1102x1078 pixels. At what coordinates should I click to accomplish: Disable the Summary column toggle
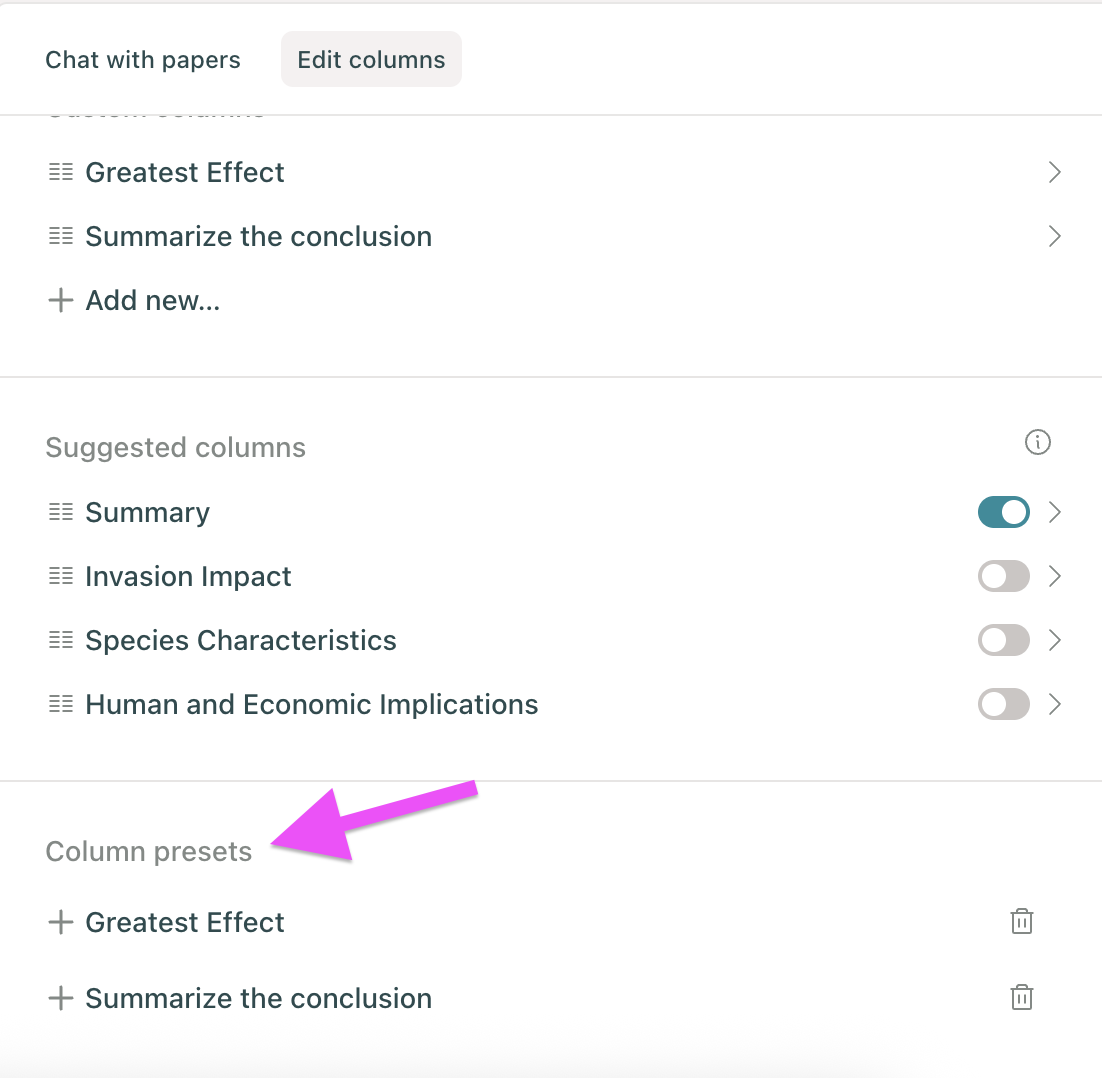pos(1003,512)
